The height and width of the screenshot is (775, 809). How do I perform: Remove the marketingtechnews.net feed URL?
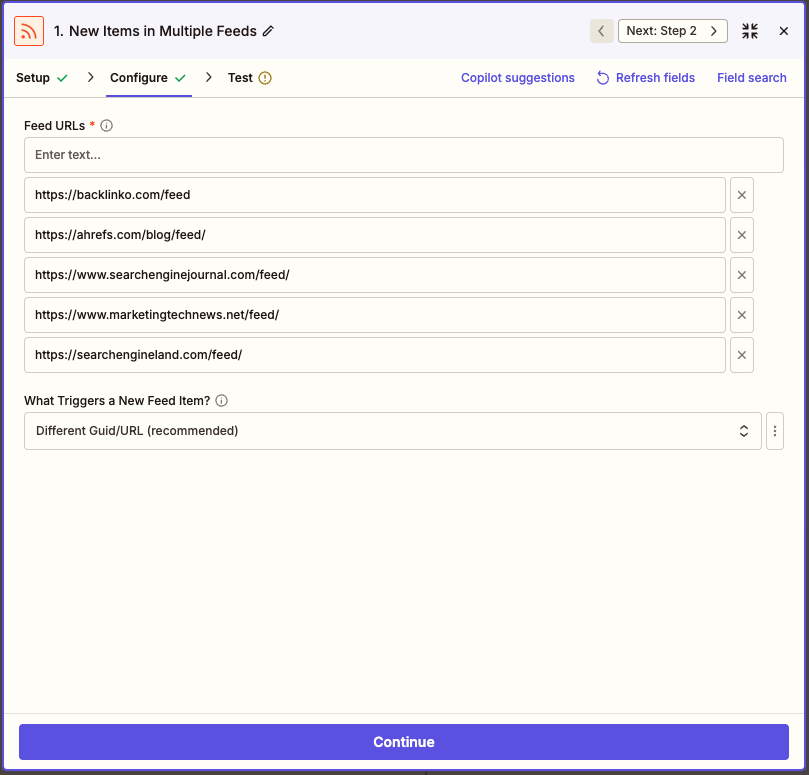(x=742, y=315)
